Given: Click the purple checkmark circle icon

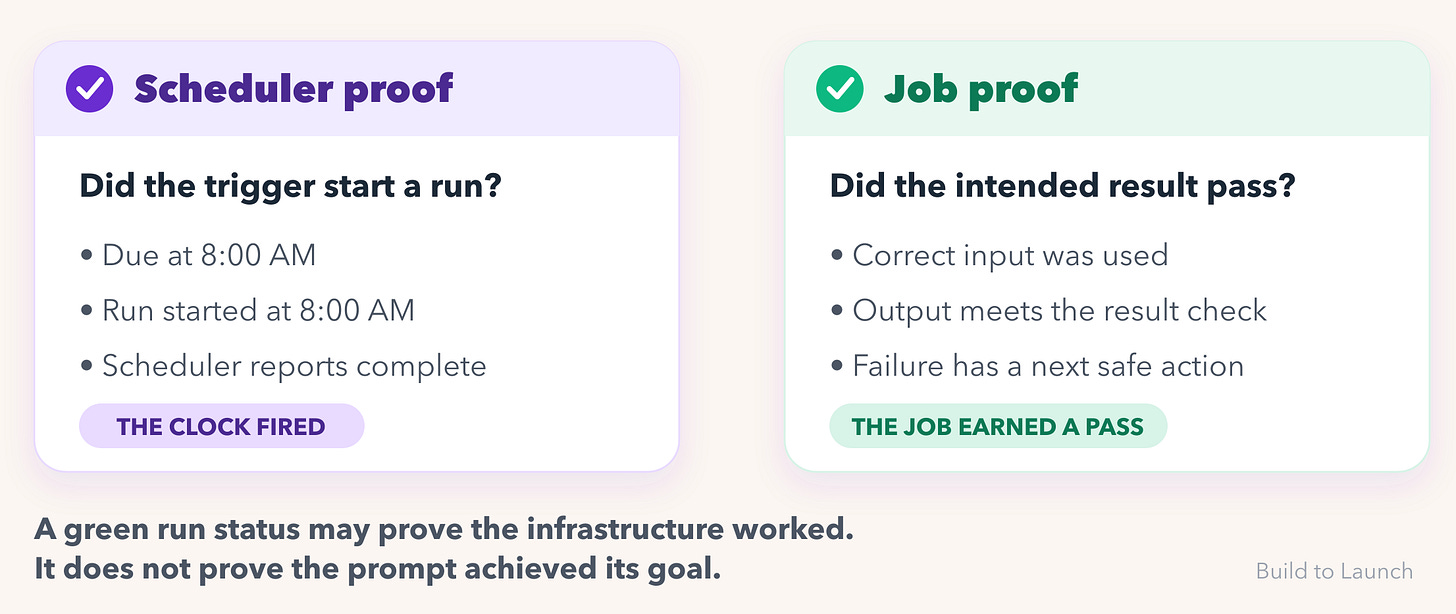Looking at the screenshot, I should pyautogui.click(x=90, y=90).
